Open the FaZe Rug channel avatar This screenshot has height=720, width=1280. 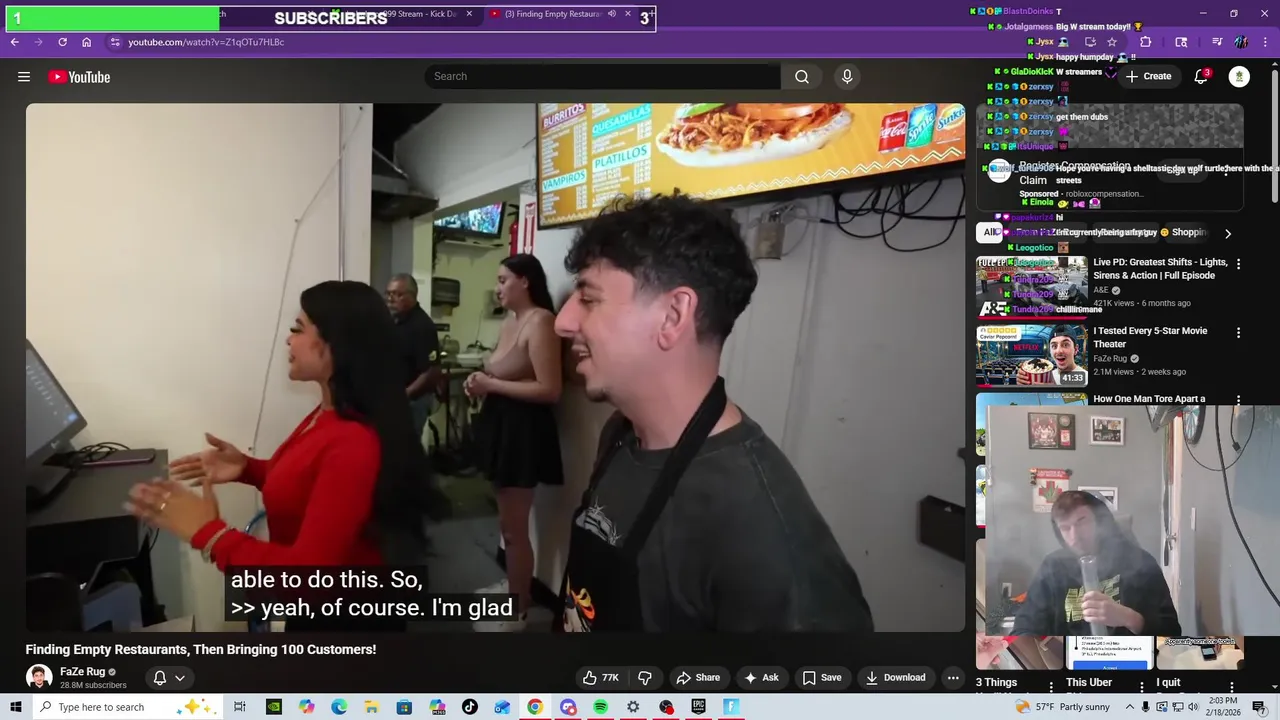[39, 677]
